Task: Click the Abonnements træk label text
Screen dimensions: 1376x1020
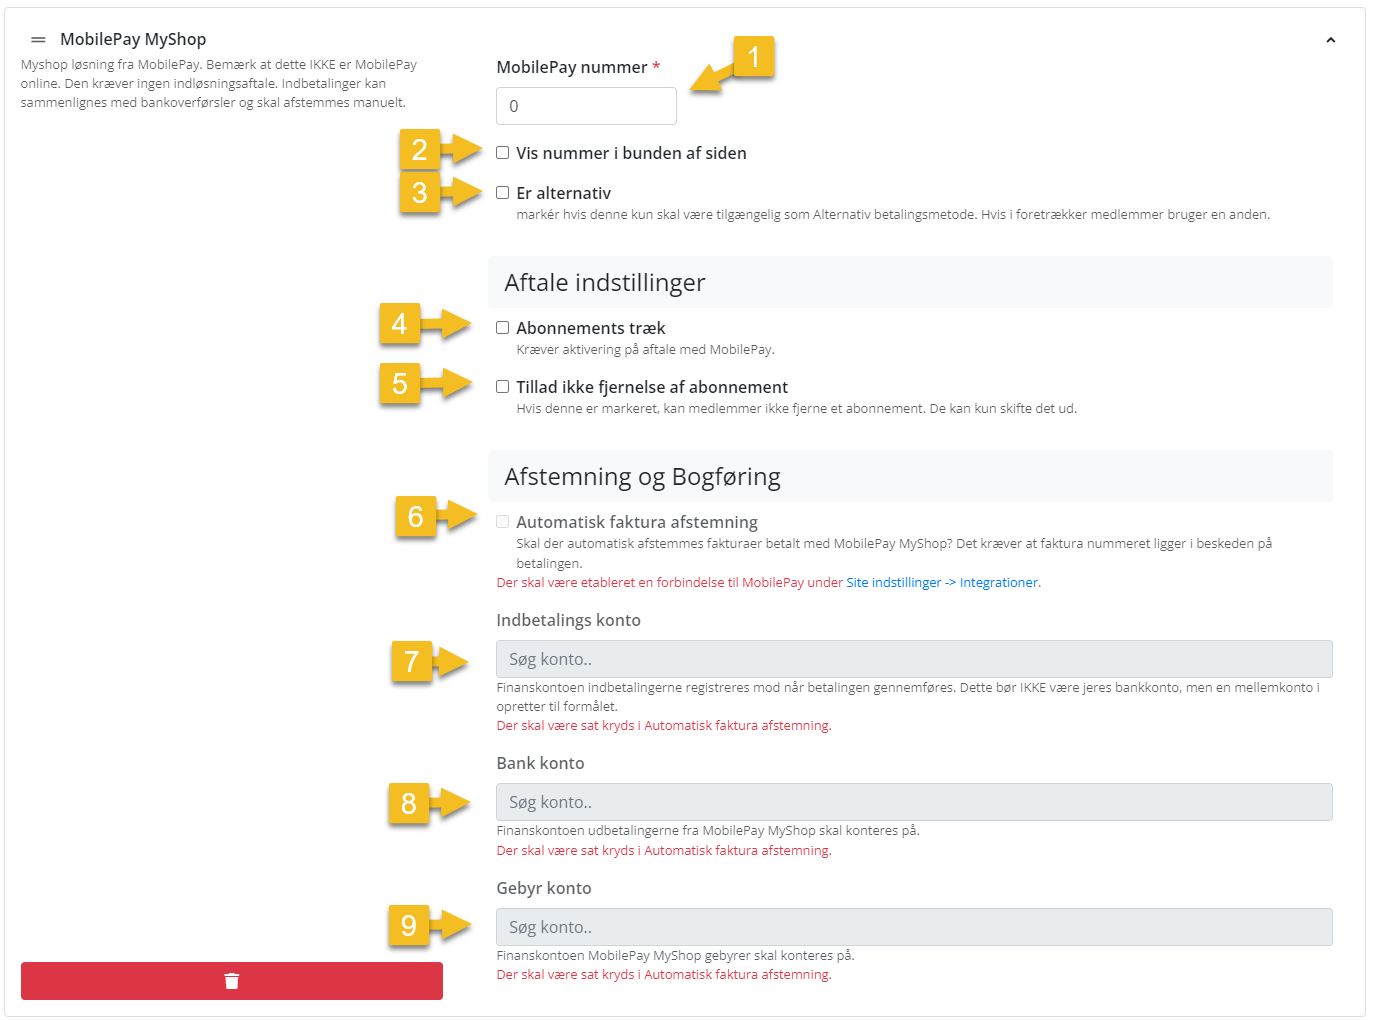Action: point(591,328)
